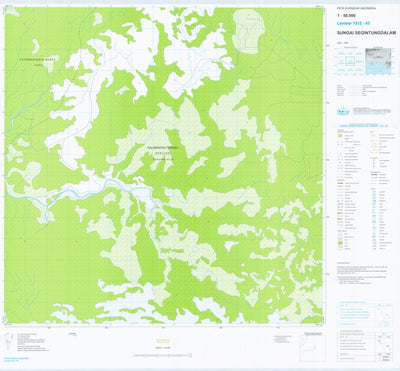Click the 1 : 50.000 scale text
This screenshot has height=371, width=400.
coord(347,16)
